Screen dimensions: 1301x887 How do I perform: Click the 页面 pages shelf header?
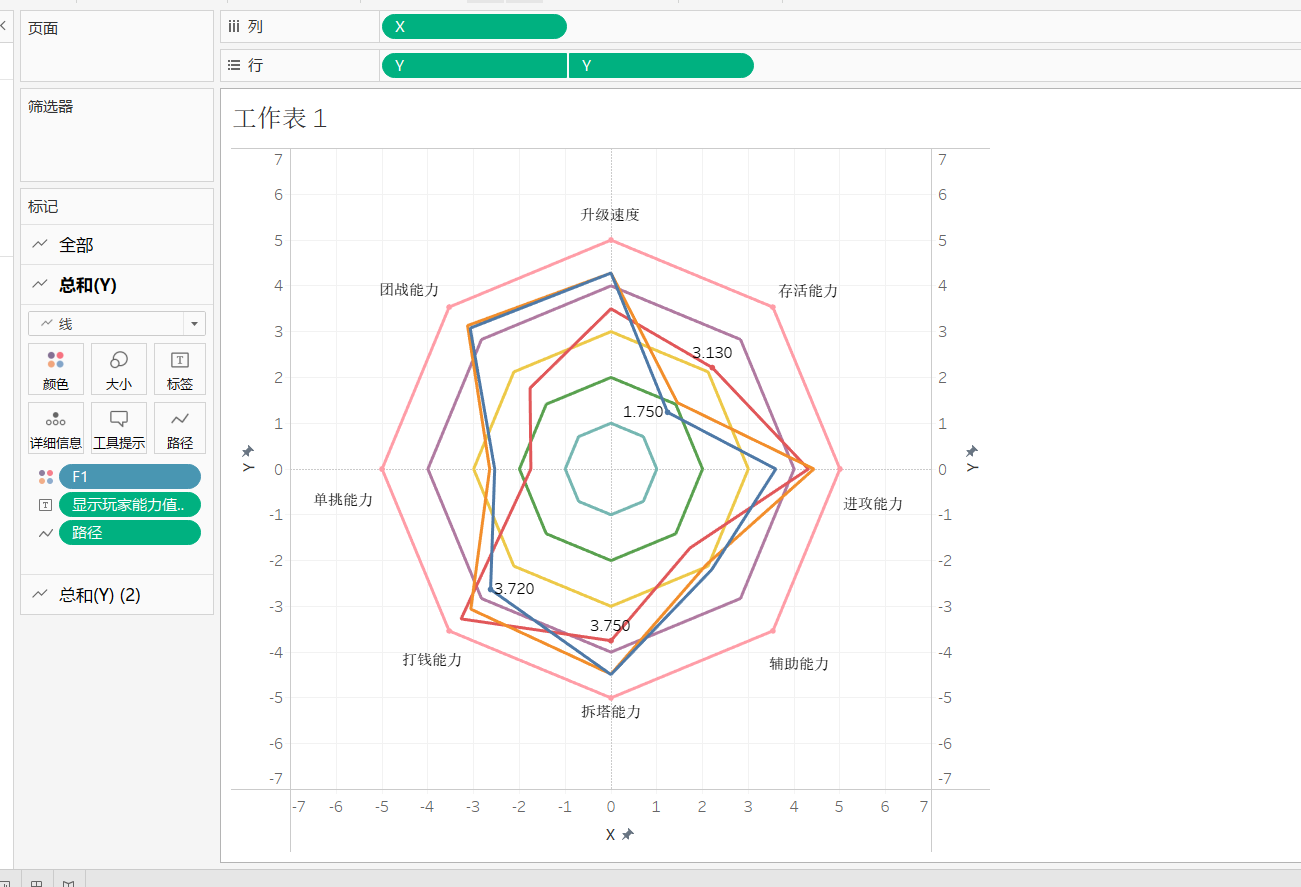pyautogui.click(x=43, y=28)
